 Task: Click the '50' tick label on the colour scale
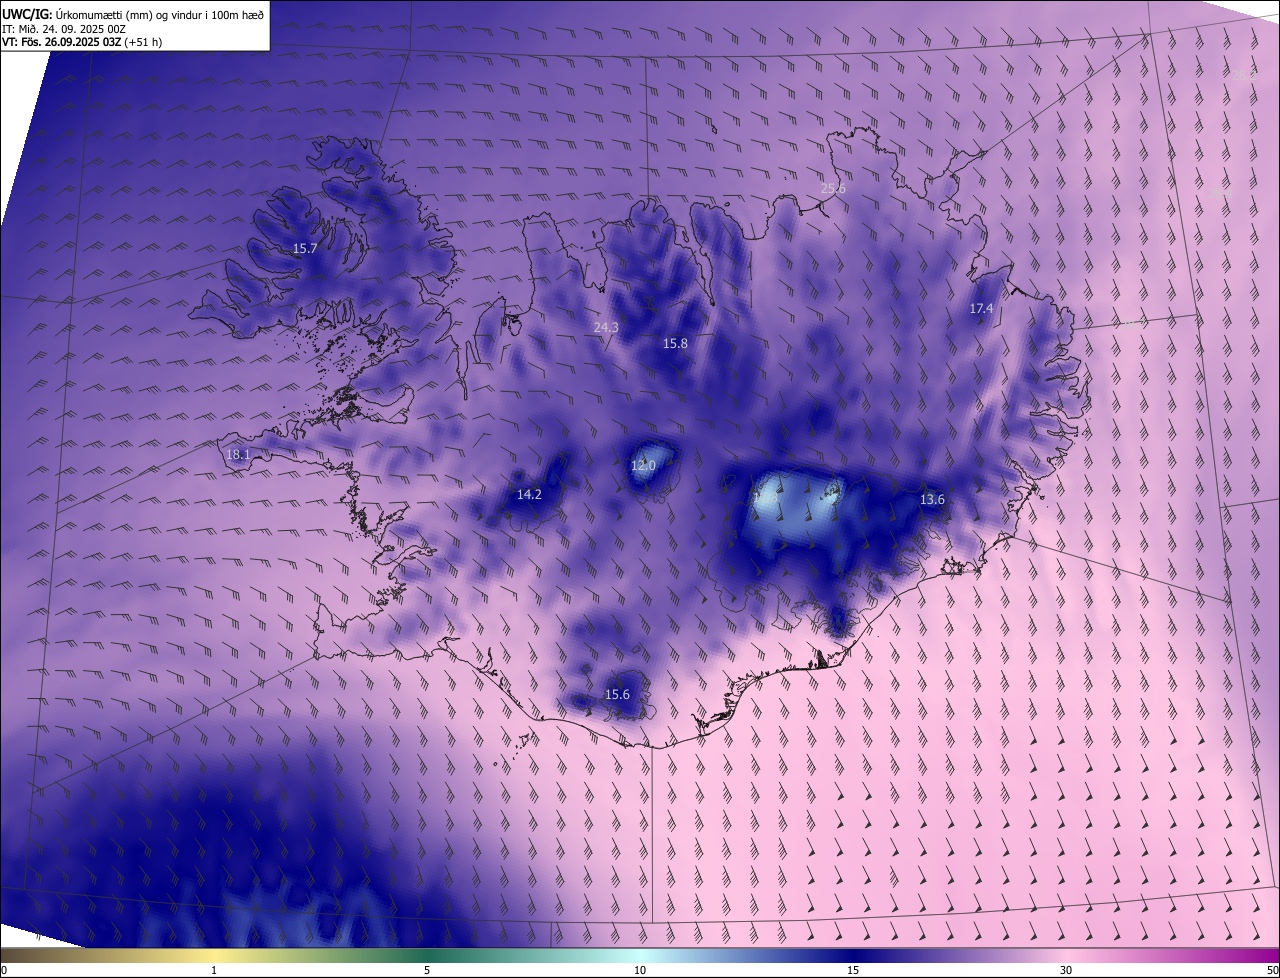tap(1272, 970)
